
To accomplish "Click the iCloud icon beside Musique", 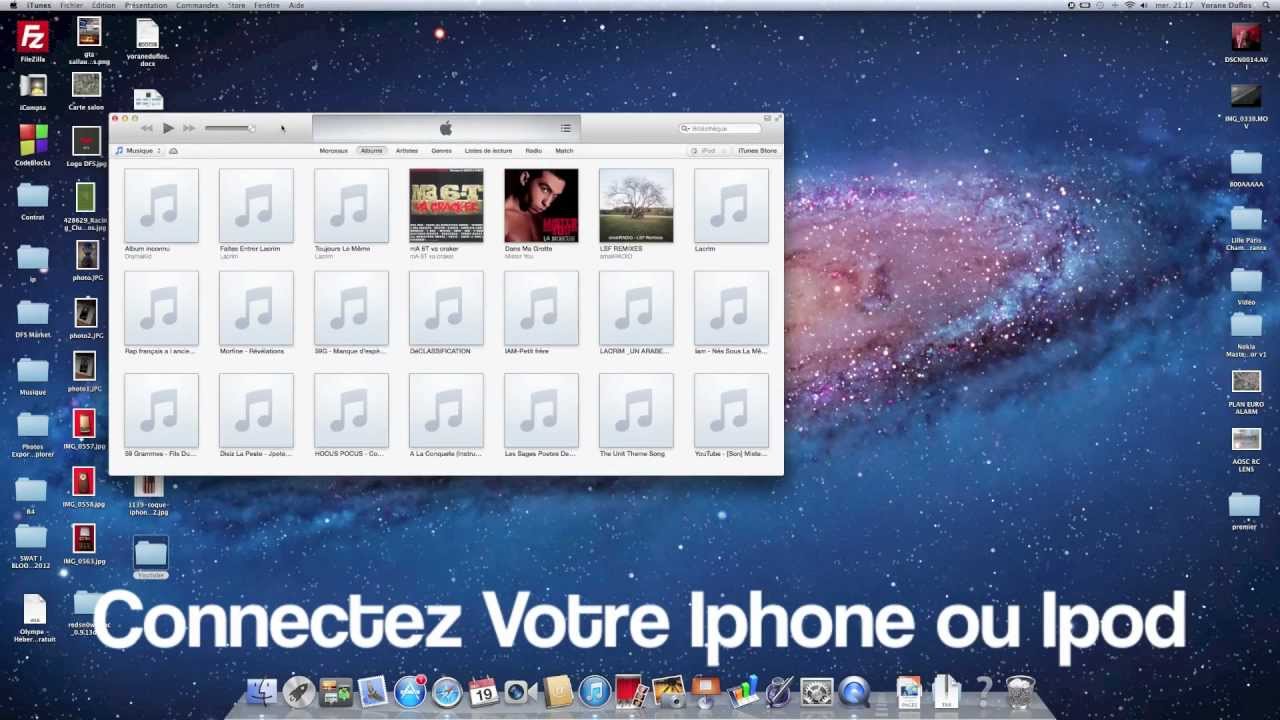I will coord(173,151).
